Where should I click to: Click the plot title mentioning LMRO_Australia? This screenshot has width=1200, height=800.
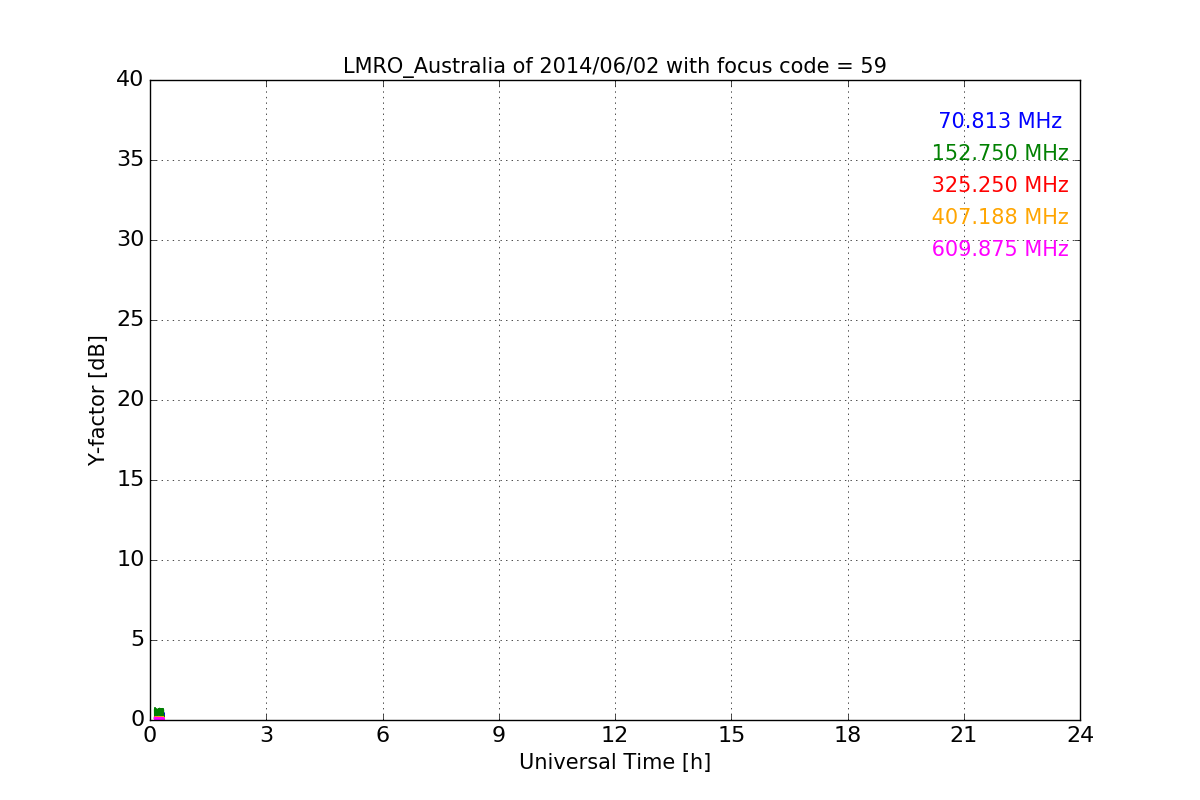tap(614, 66)
